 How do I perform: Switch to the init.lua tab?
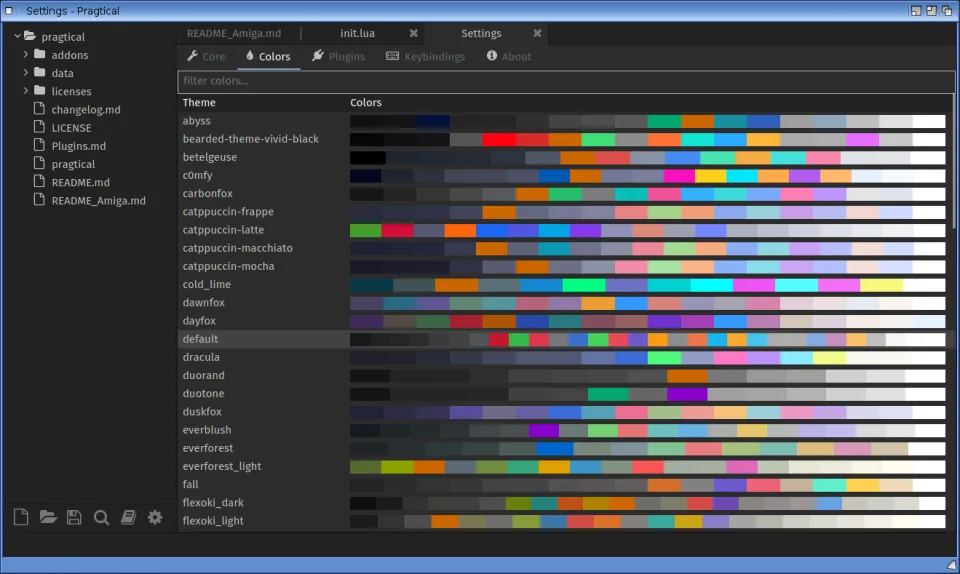(358, 33)
